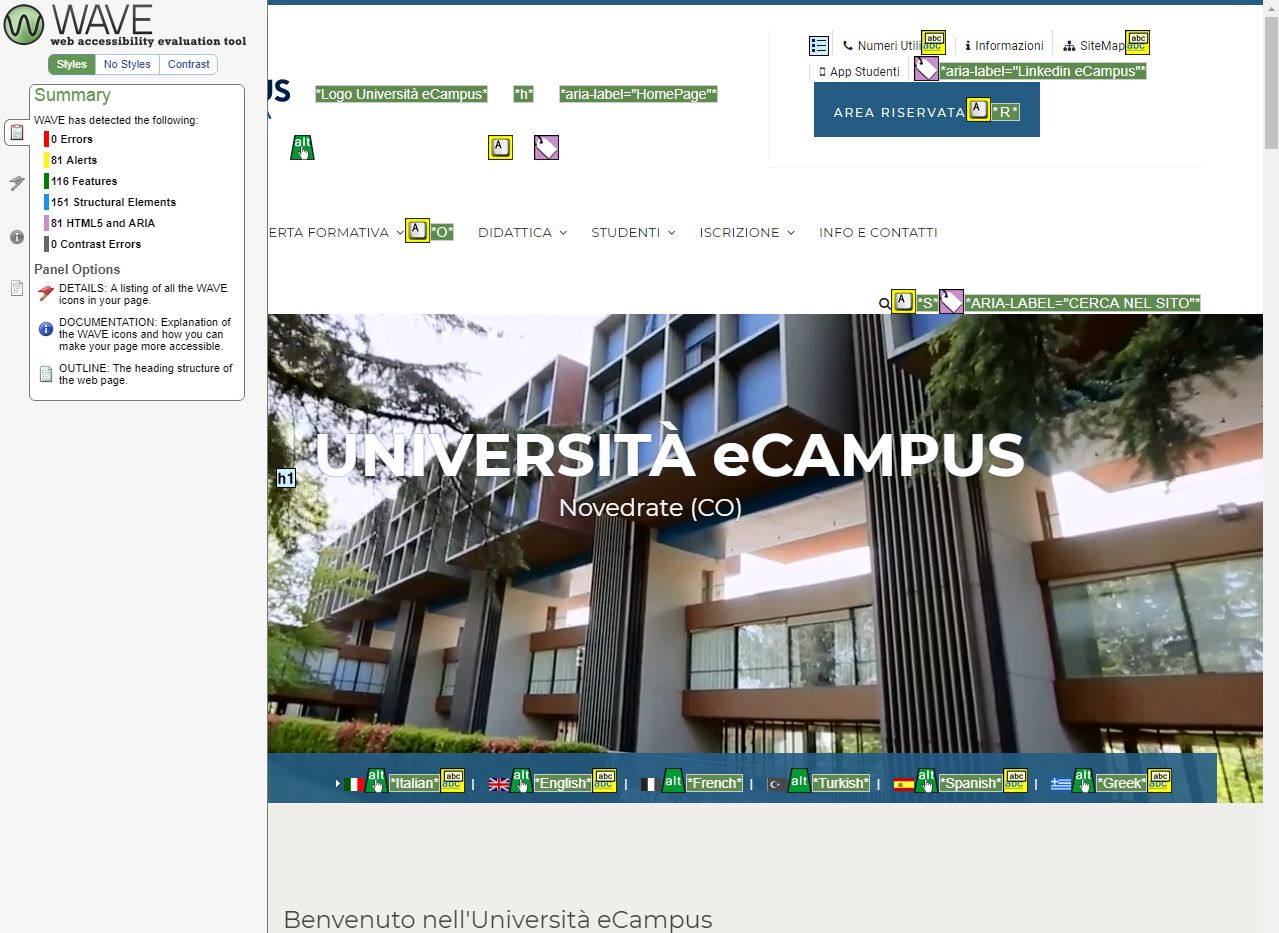Click the red color bar beside 0 Errors
Image resolution: width=1279 pixels, height=933 pixels.
[46, 139]
